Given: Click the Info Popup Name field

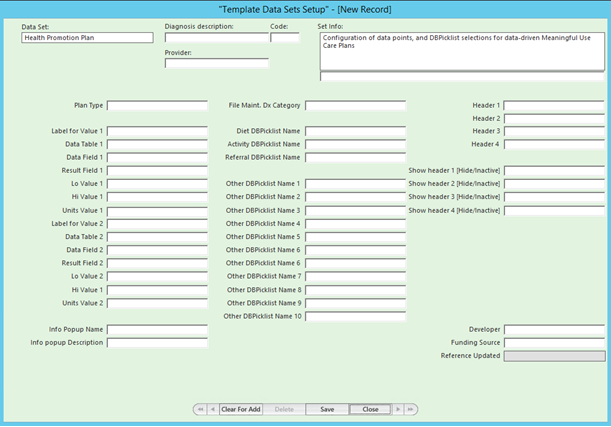Looking at the screenshot, I should [157, 330].
